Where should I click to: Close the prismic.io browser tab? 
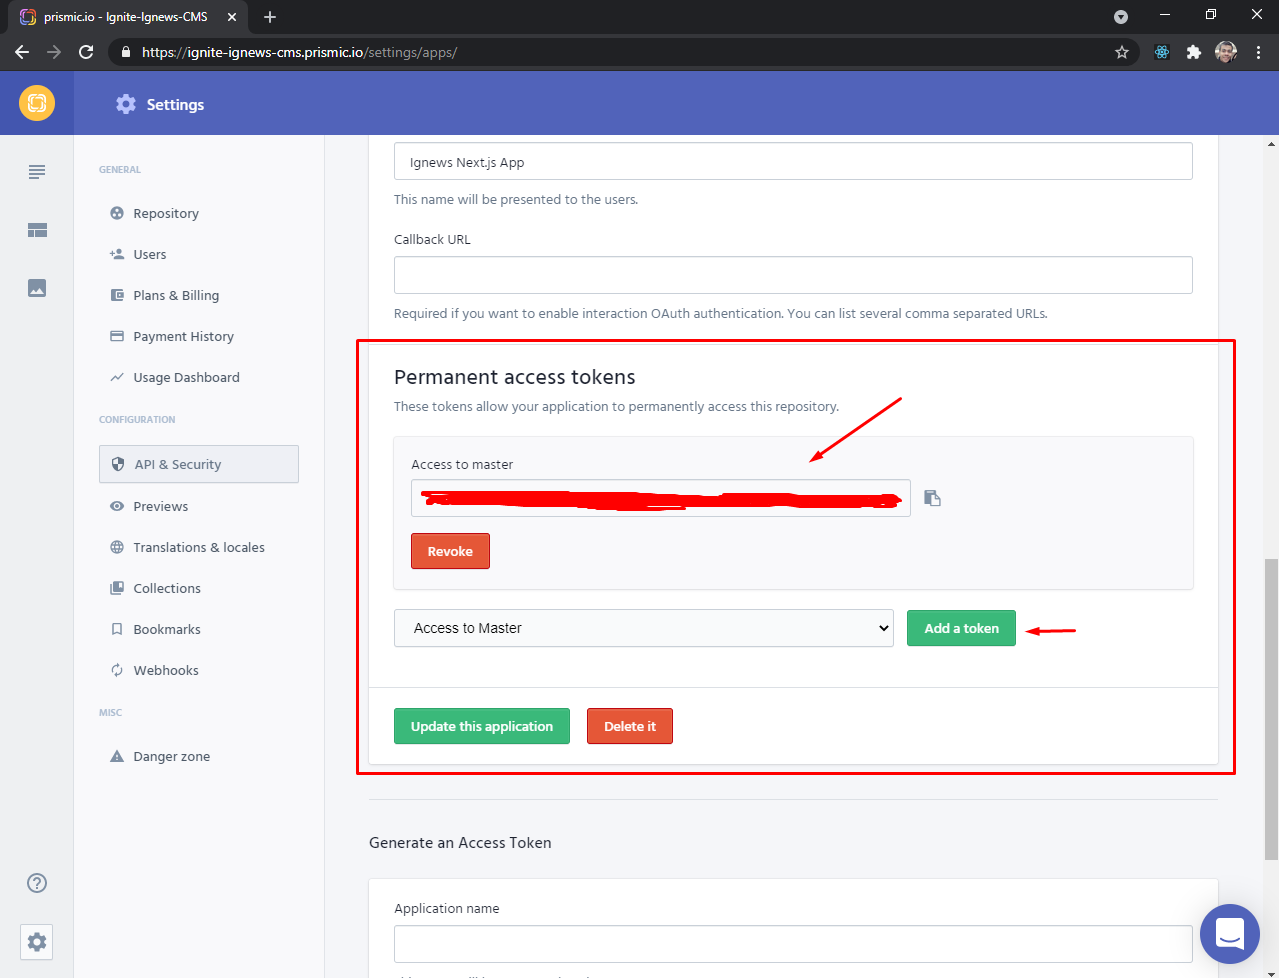coord(232,17)
